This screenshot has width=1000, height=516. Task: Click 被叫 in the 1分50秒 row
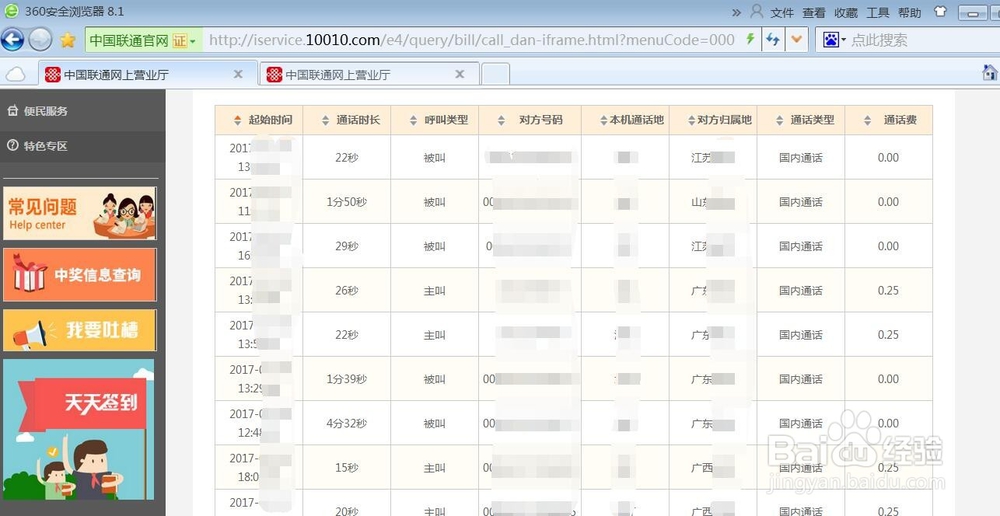[435, 202]
